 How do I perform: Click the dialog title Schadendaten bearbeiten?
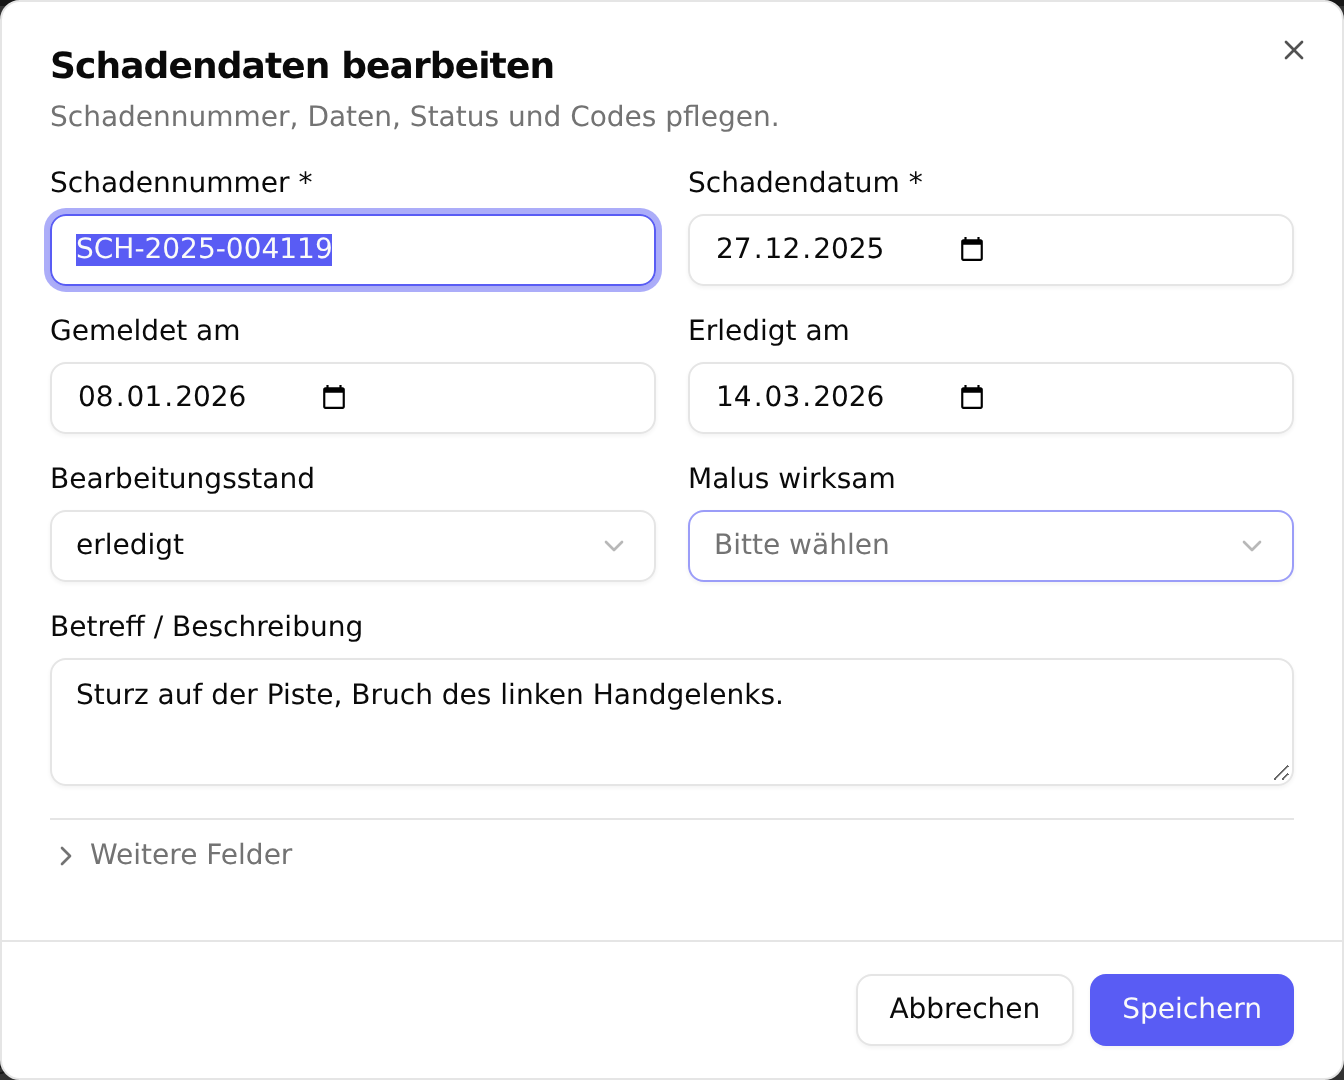[303, 66]
